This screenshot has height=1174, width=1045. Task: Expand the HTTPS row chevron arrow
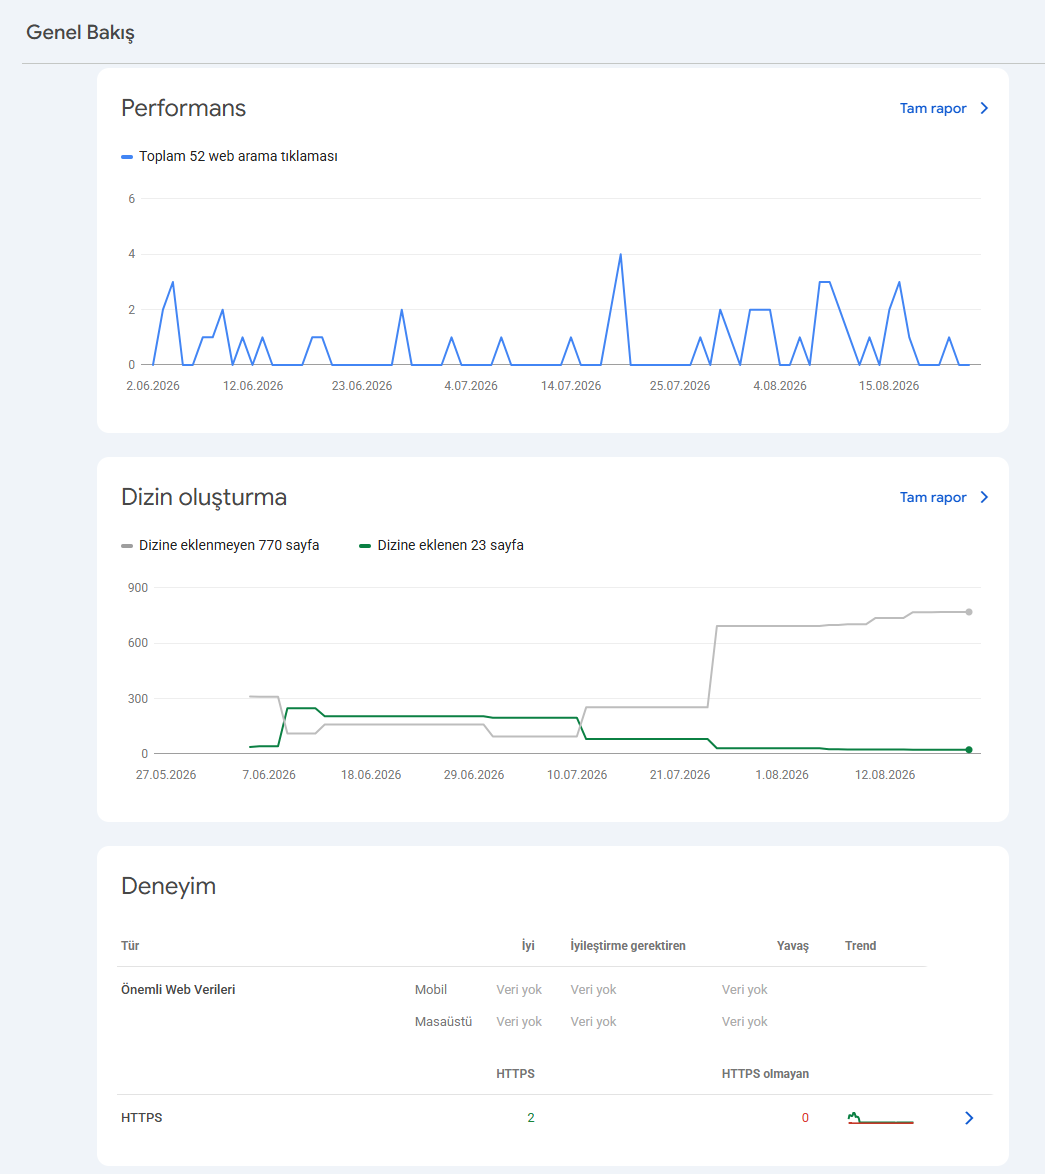click(x=969, y=1118)
